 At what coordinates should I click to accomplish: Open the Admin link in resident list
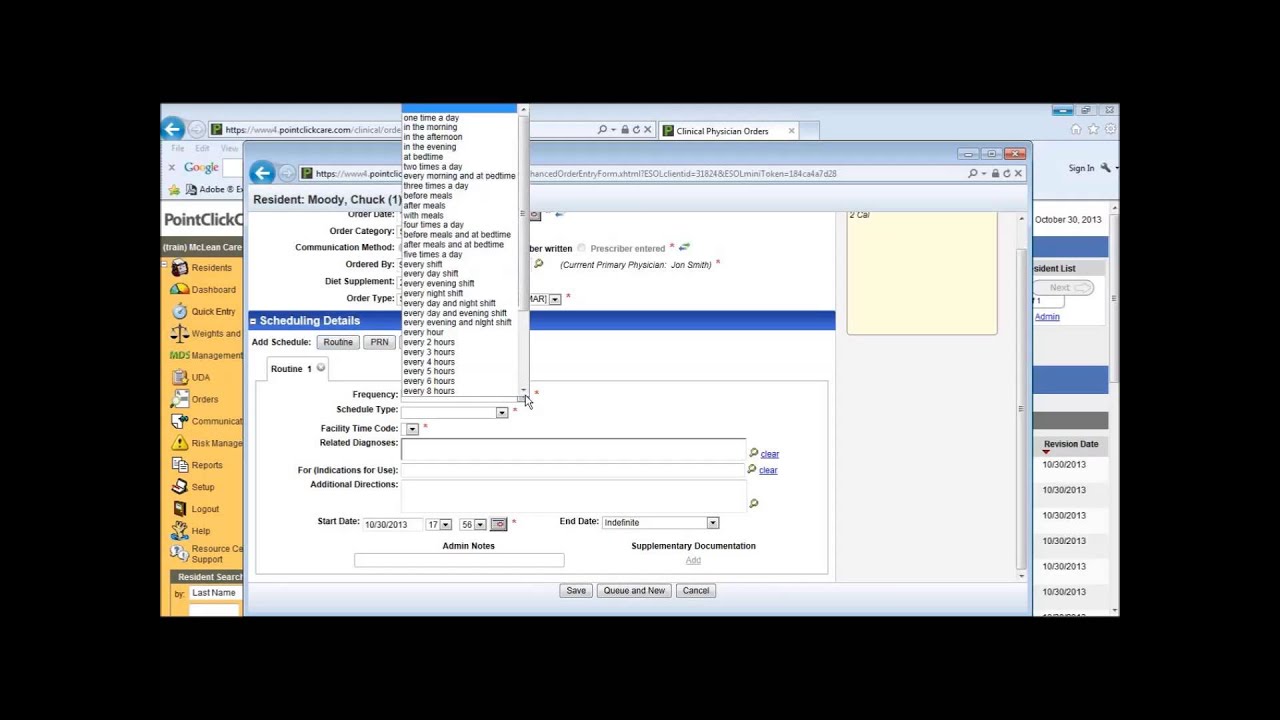pos(1047,317)
